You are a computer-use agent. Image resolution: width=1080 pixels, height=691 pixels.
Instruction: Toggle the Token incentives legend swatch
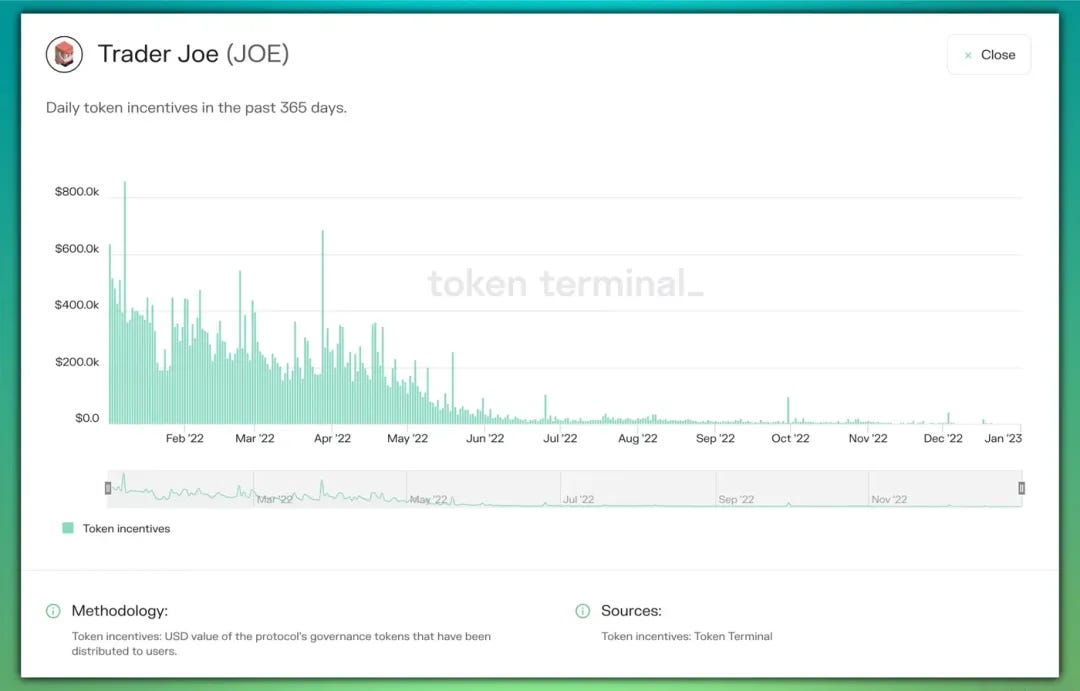[x=68, y=528]
